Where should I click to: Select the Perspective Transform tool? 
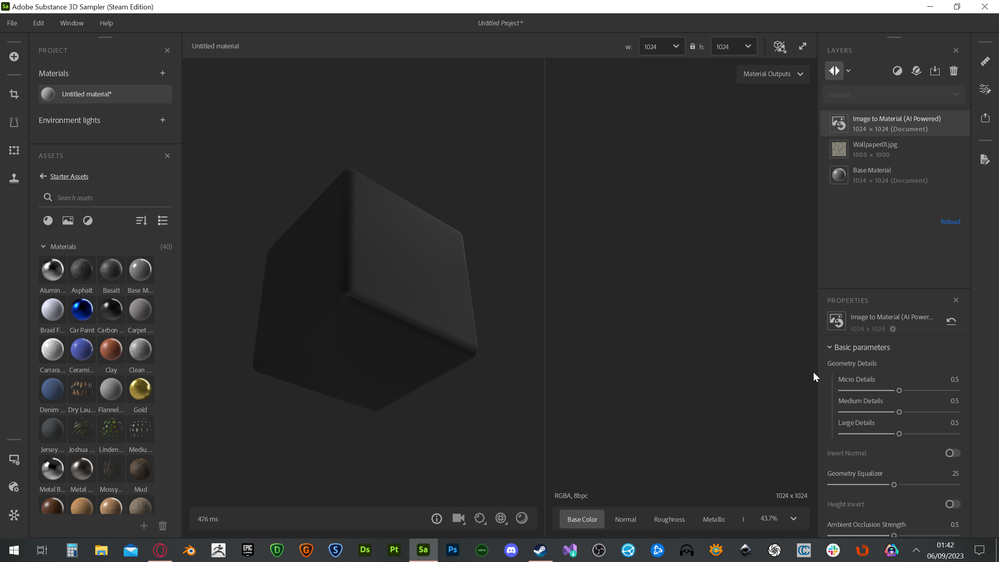coord(14,122)
